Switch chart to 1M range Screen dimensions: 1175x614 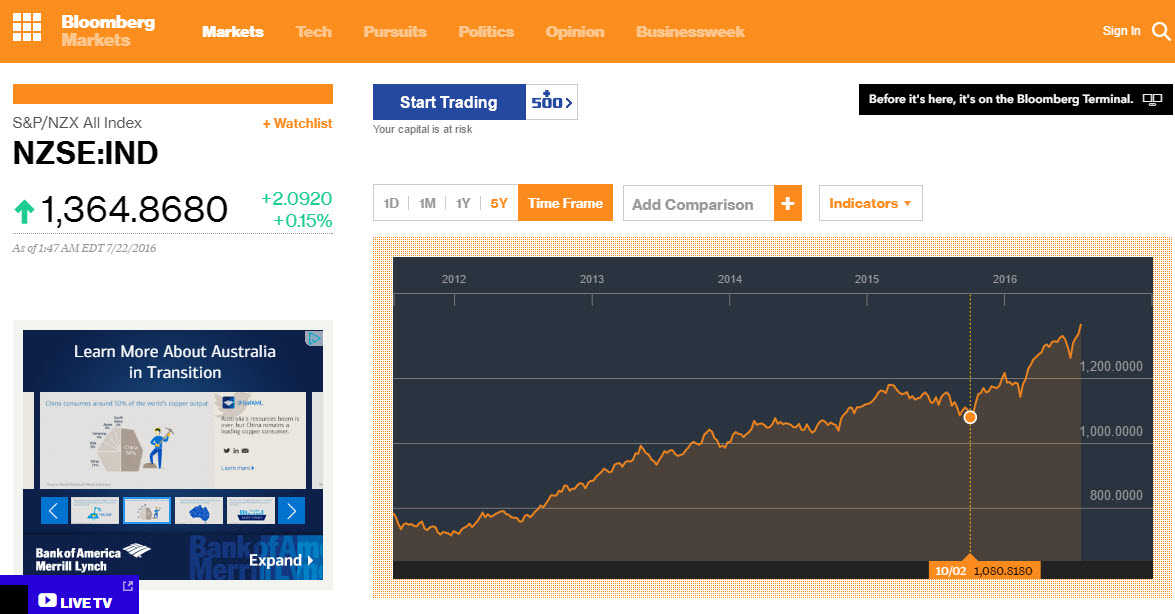tap(427, 203)
